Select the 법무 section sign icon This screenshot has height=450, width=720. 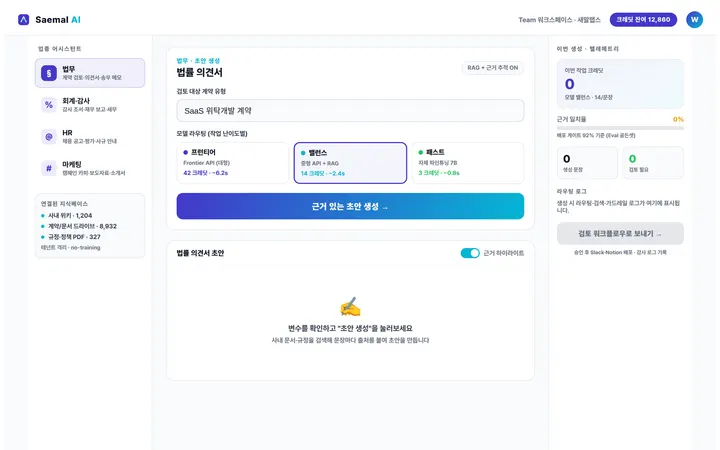(x=49, y=73)
